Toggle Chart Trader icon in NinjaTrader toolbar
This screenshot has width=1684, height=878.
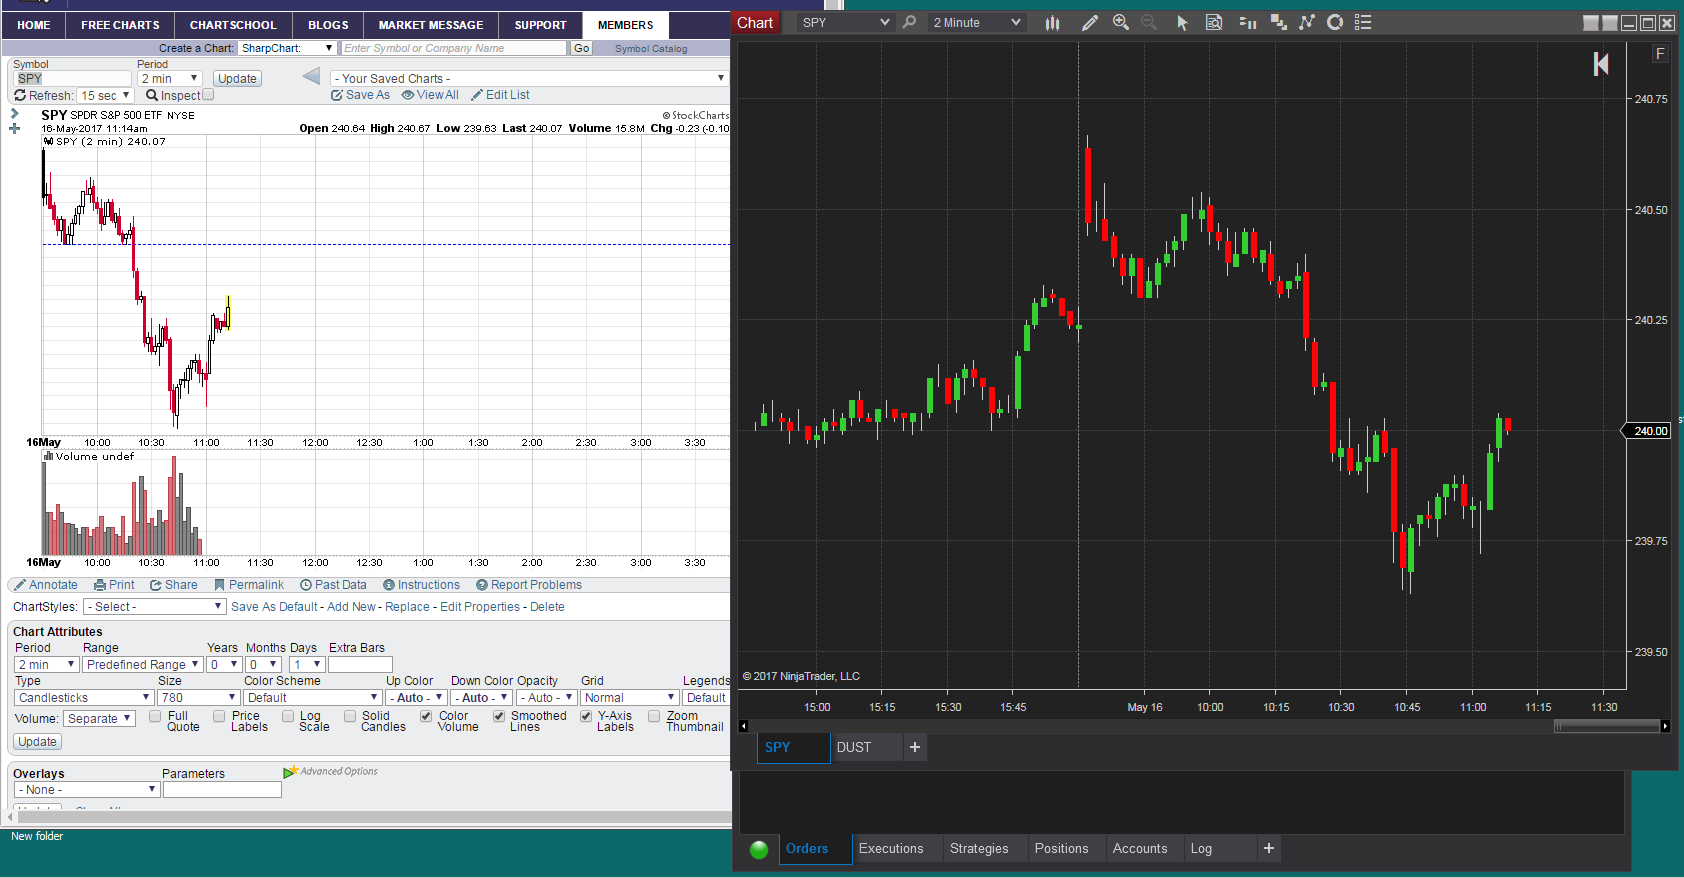[x=1247, y=22]
